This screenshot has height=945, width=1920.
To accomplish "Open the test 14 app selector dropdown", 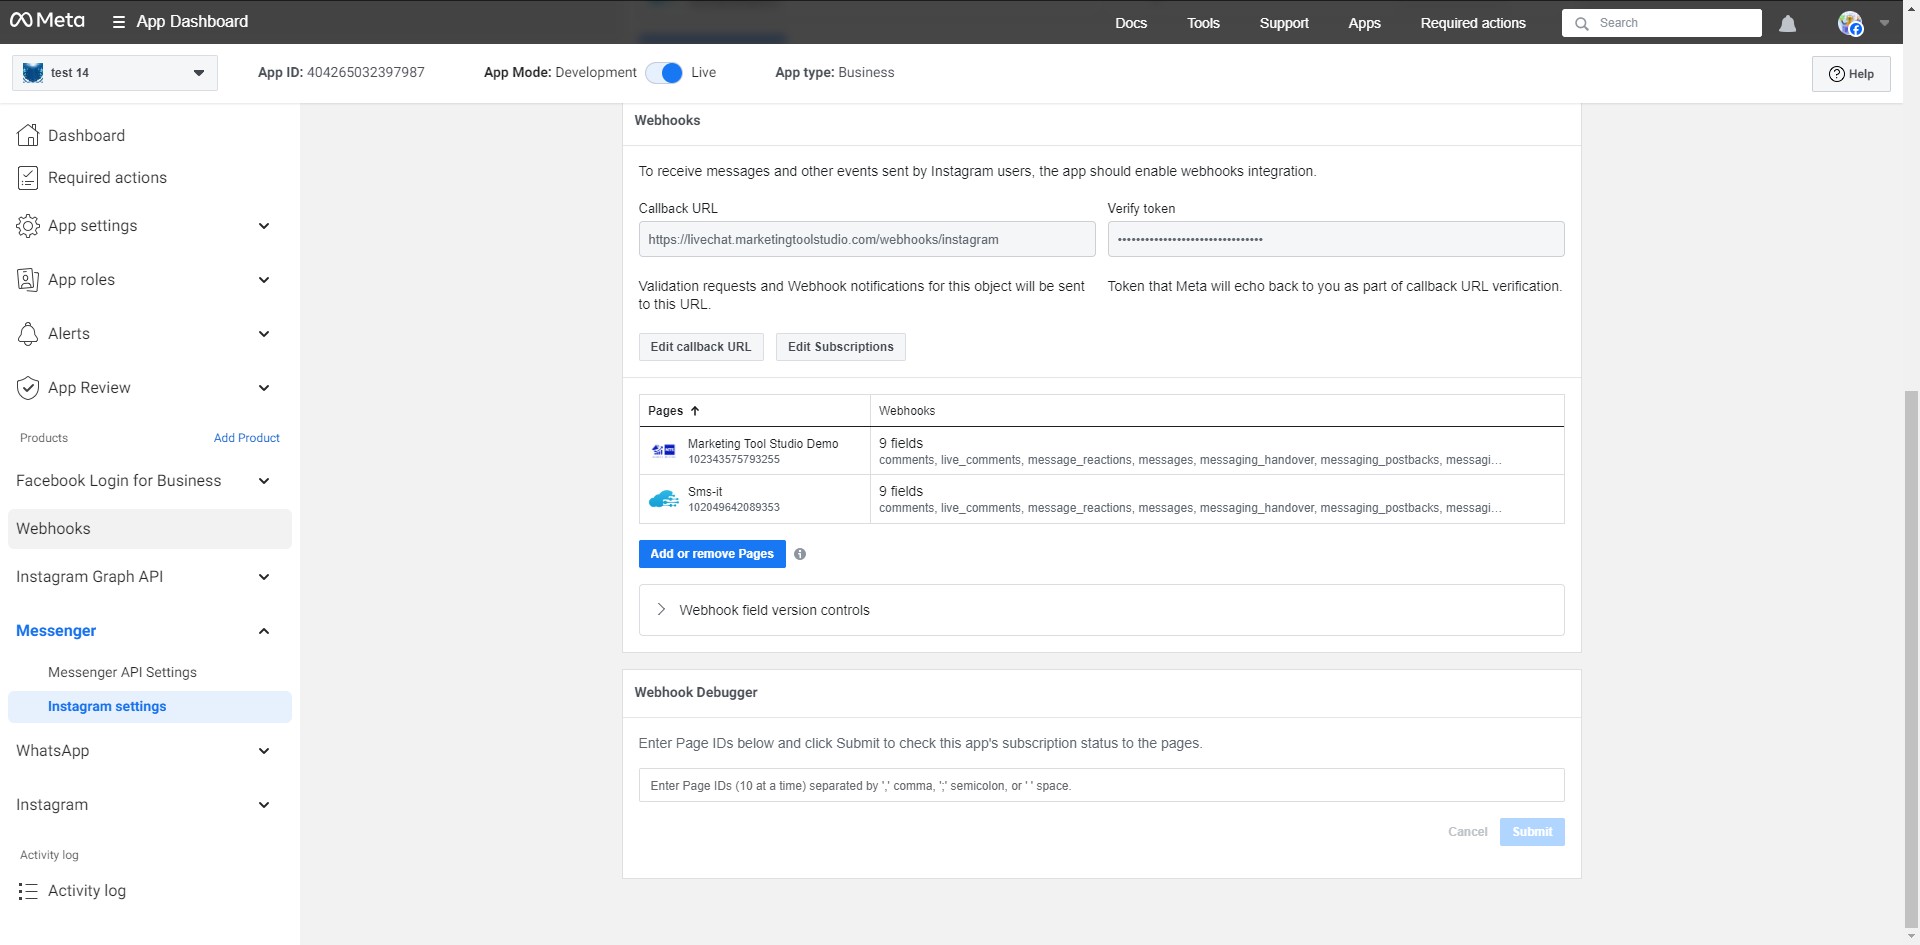I will coord(115,73).
